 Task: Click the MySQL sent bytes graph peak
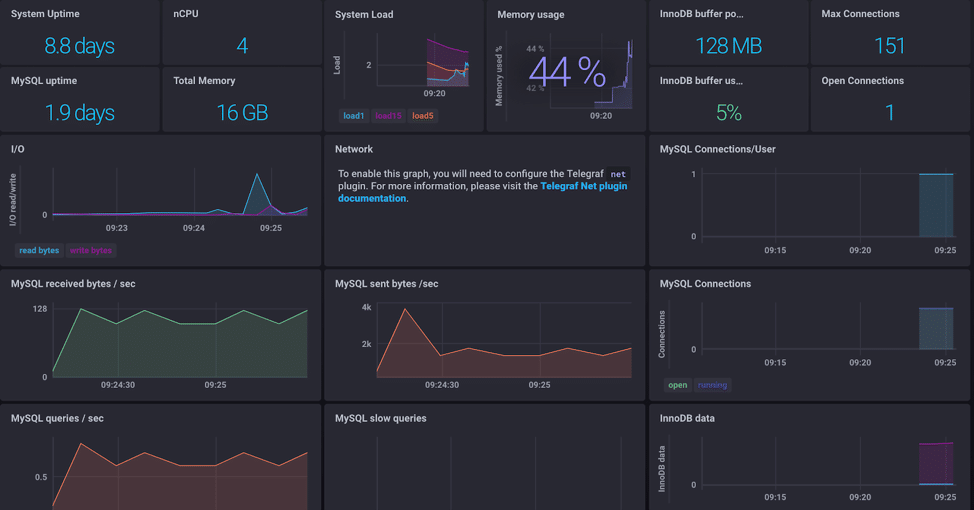(405, 310)
